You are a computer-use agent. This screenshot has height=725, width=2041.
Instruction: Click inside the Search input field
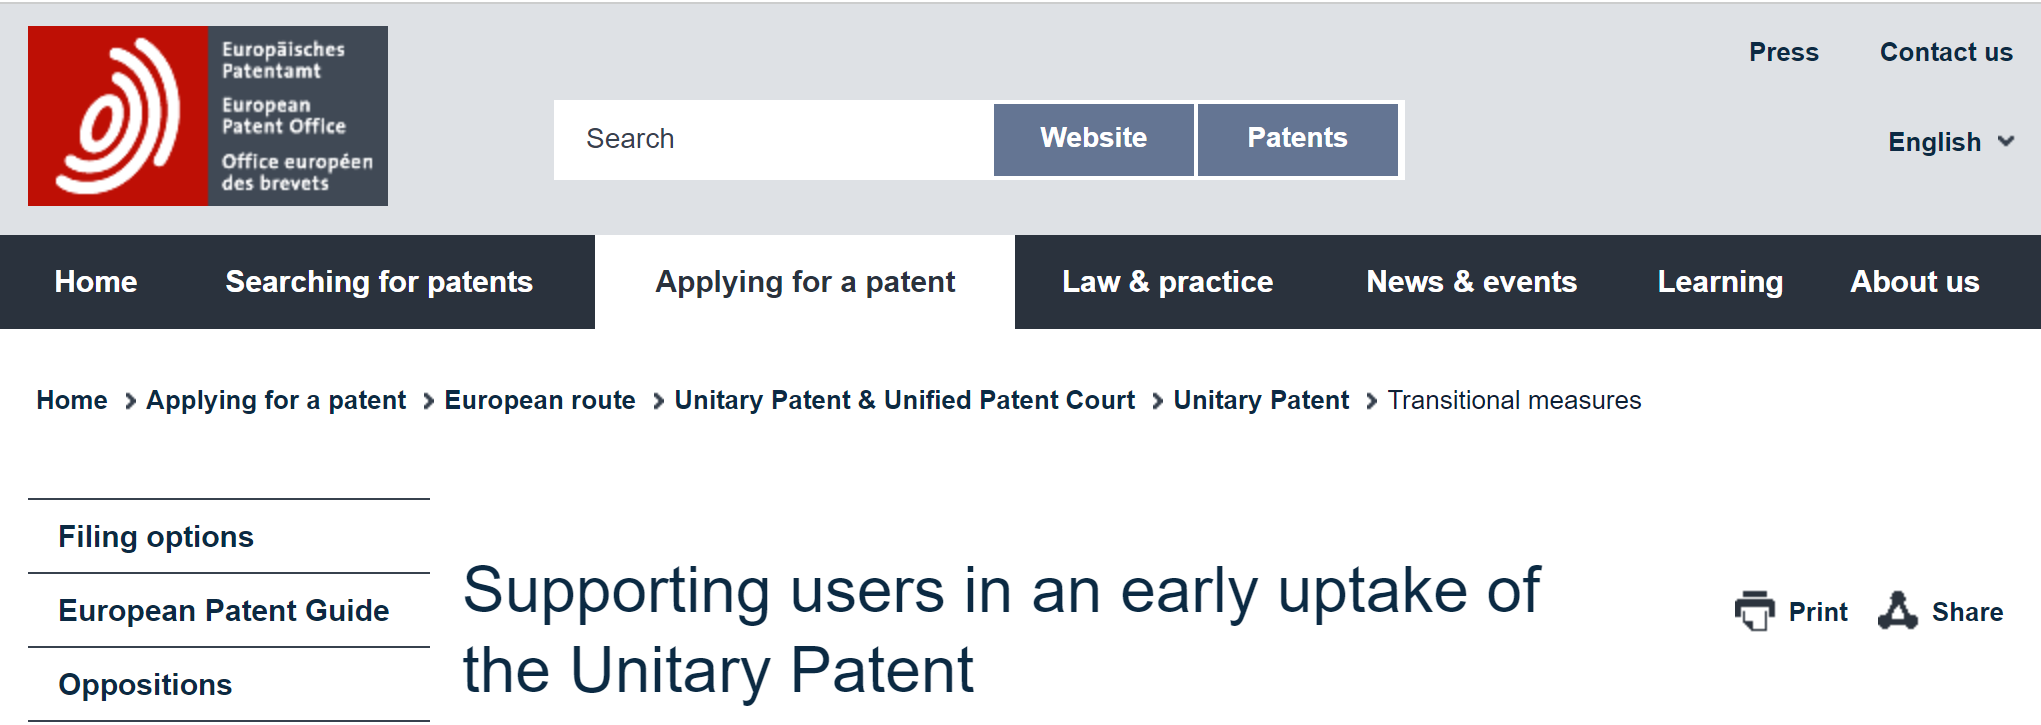click(x=774, y=139)
